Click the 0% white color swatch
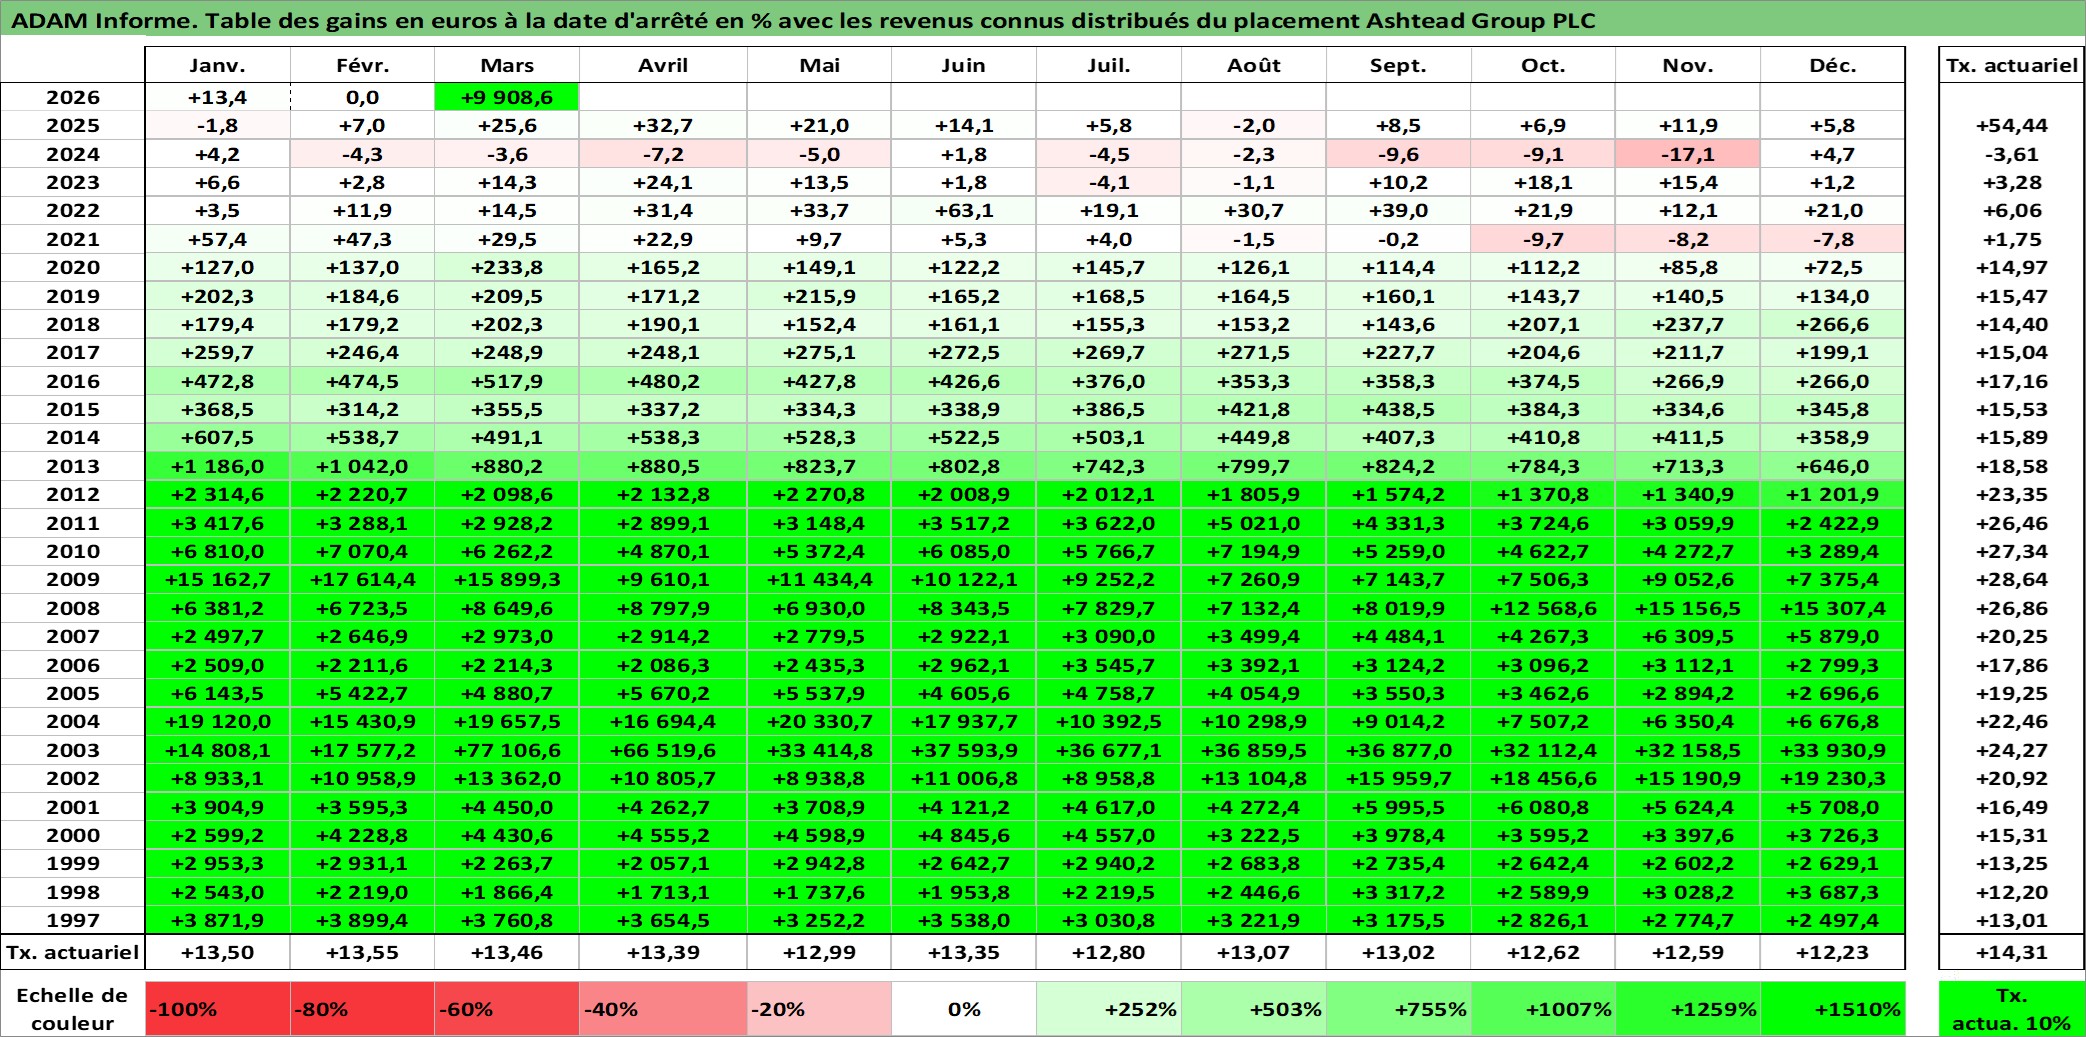Image resolution: width=2086 pixels, height=1037 pixels. 964,1009
